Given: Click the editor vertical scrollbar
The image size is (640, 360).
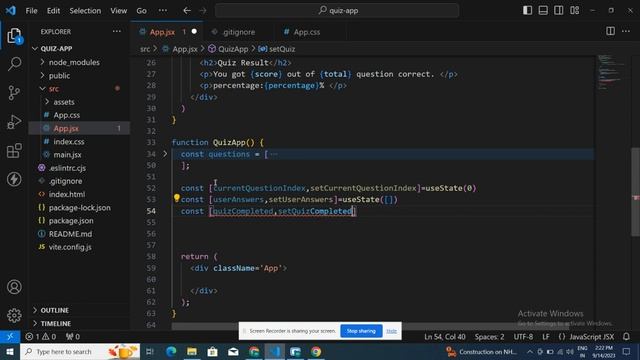Looking at the screenshot, I should tap(635, 192).
